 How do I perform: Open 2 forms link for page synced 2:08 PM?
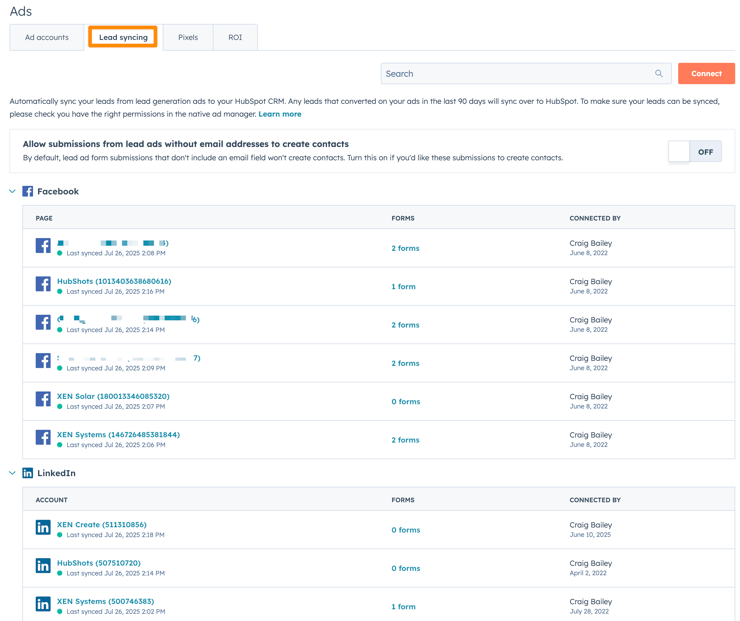click(405, 248)
